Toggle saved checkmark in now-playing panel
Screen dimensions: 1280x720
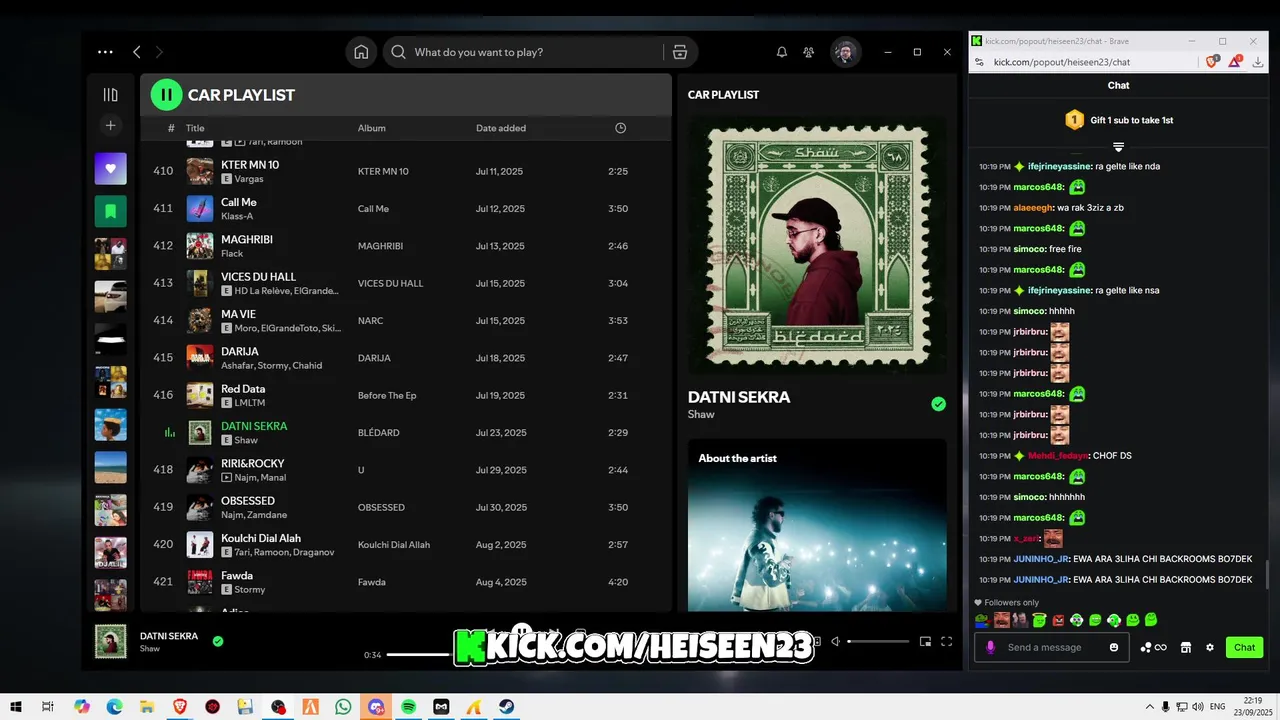coord(938,404)
